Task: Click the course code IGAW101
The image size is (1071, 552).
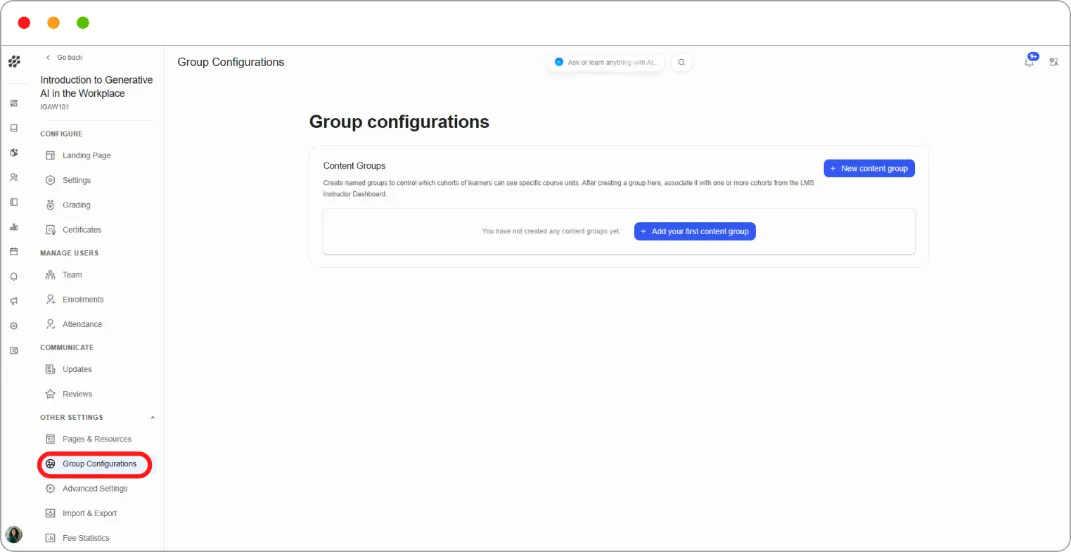Action: pyautogui.click(x=55, y=107)
